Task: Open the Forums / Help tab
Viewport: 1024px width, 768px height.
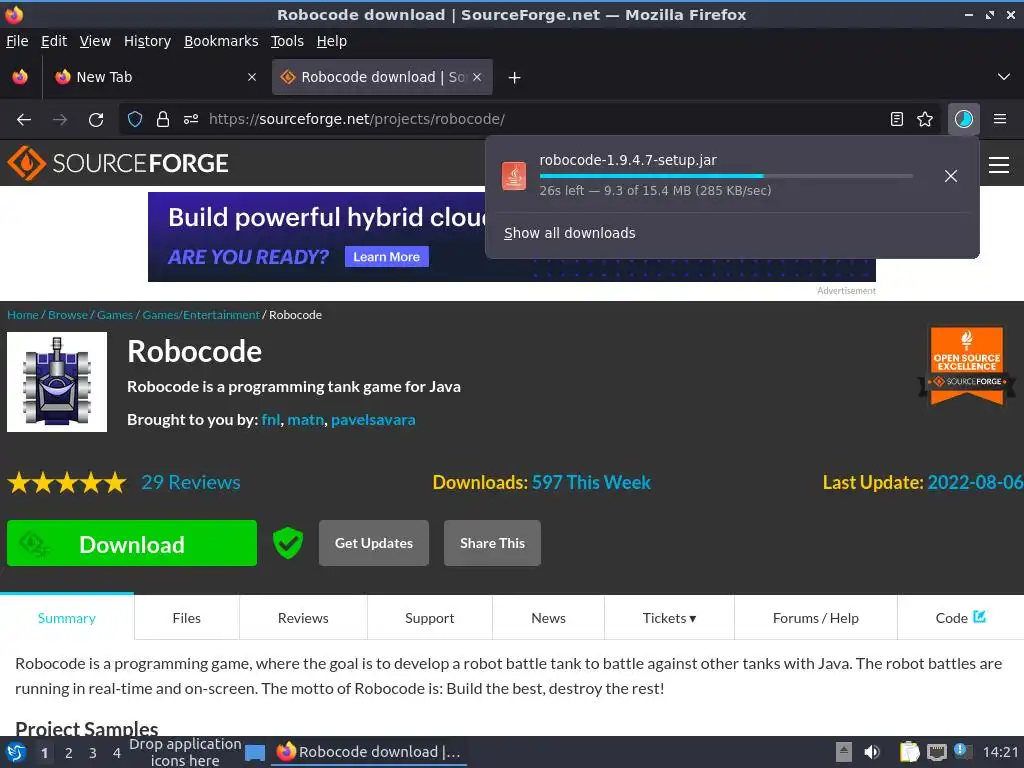Action: click(816, 618)
